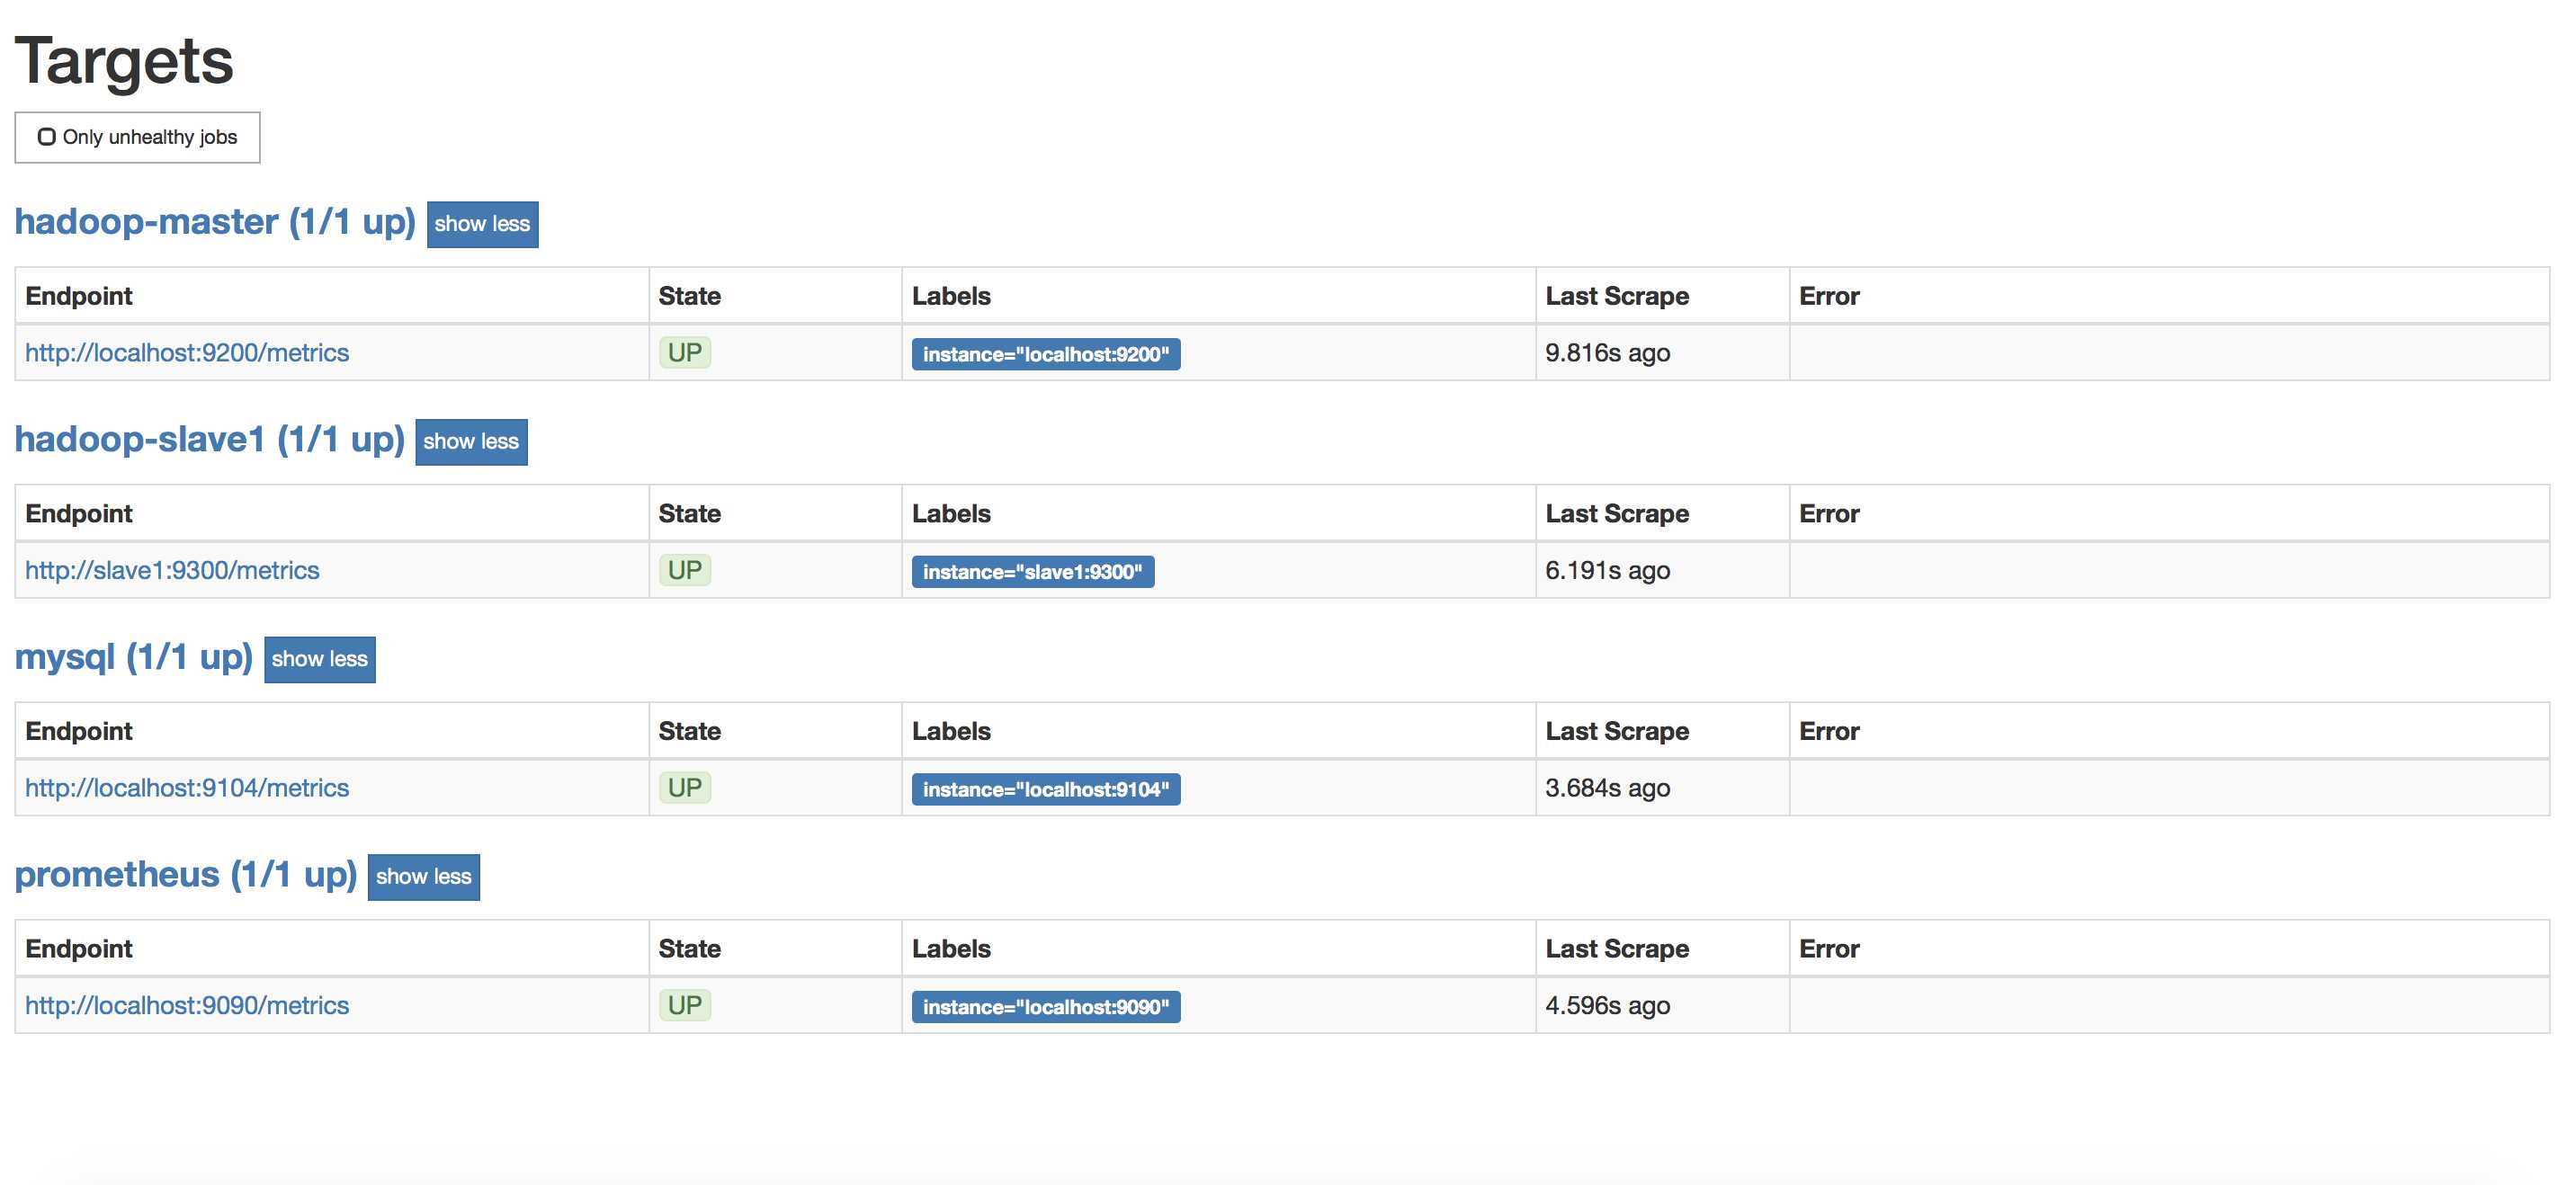Open http://localhost:9090/metrics endpoint link
The width and height of the screenshot is (2576, 1185).
[x=187, y=1006]
